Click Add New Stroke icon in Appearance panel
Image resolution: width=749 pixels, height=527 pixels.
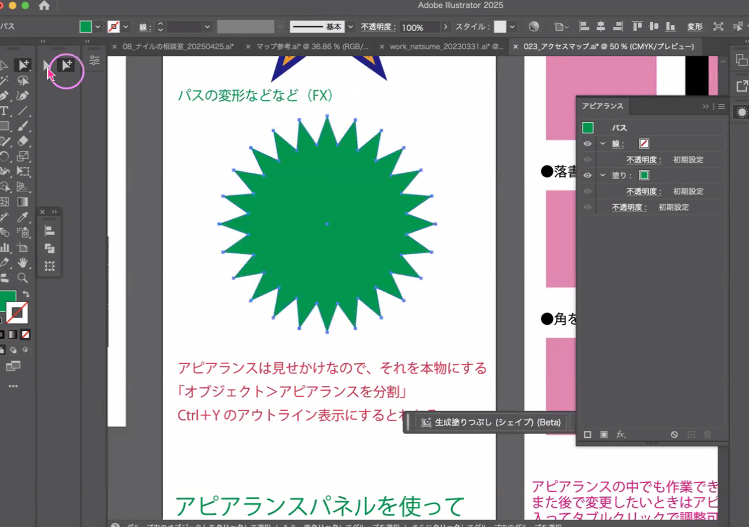[x=588, y=435]
